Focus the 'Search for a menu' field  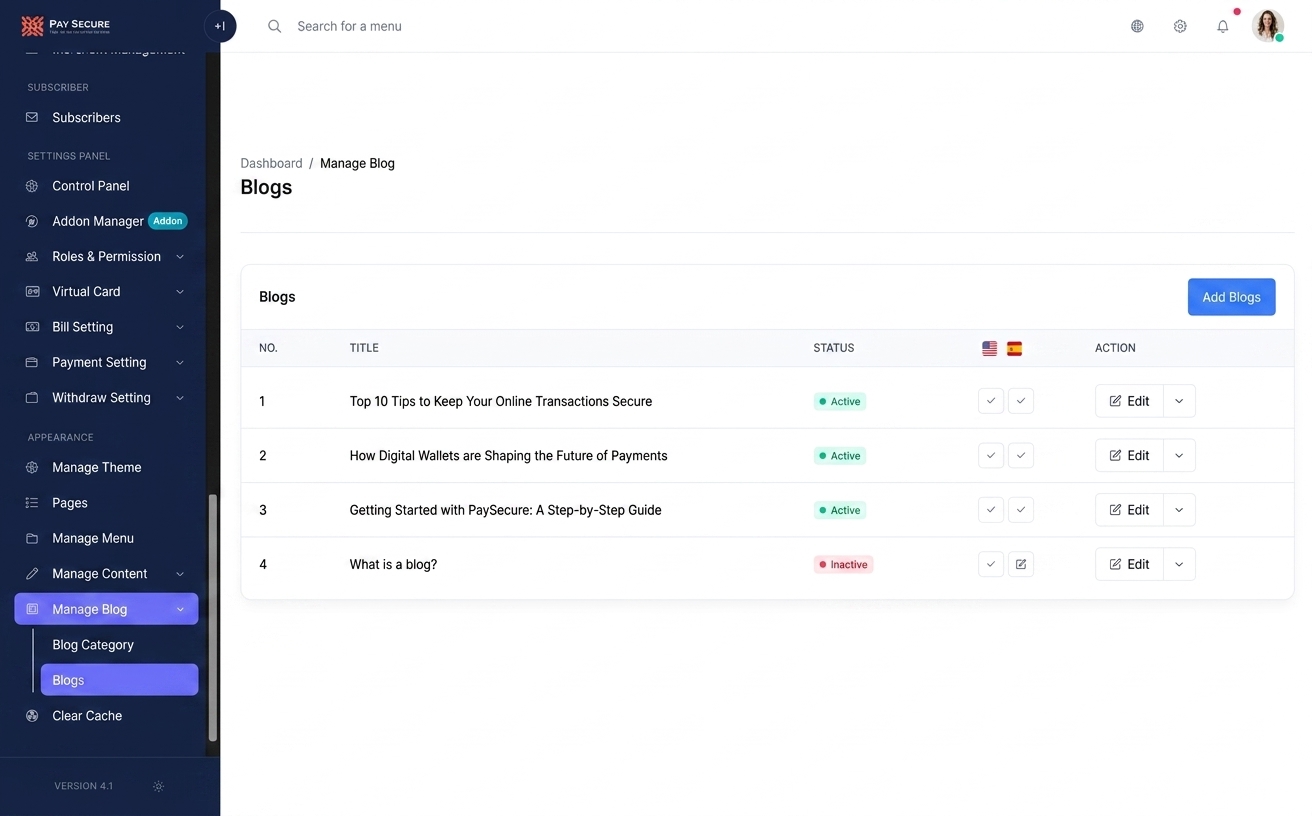[x=349, y=26]
